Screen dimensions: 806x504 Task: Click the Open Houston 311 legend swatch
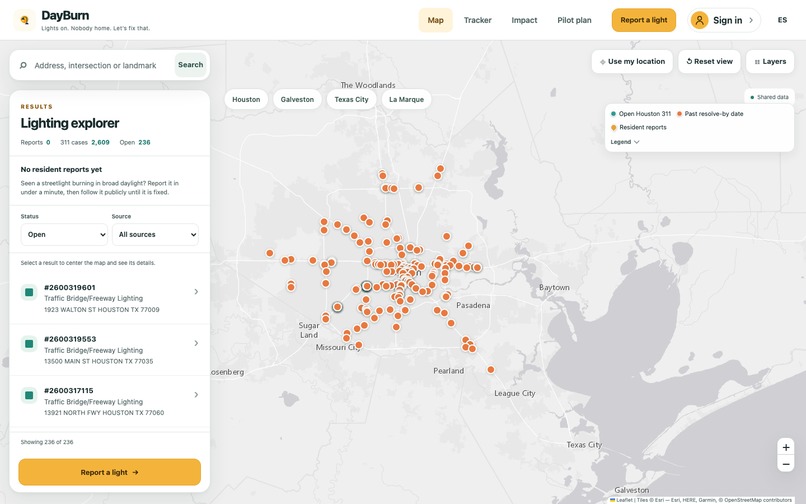613,114
